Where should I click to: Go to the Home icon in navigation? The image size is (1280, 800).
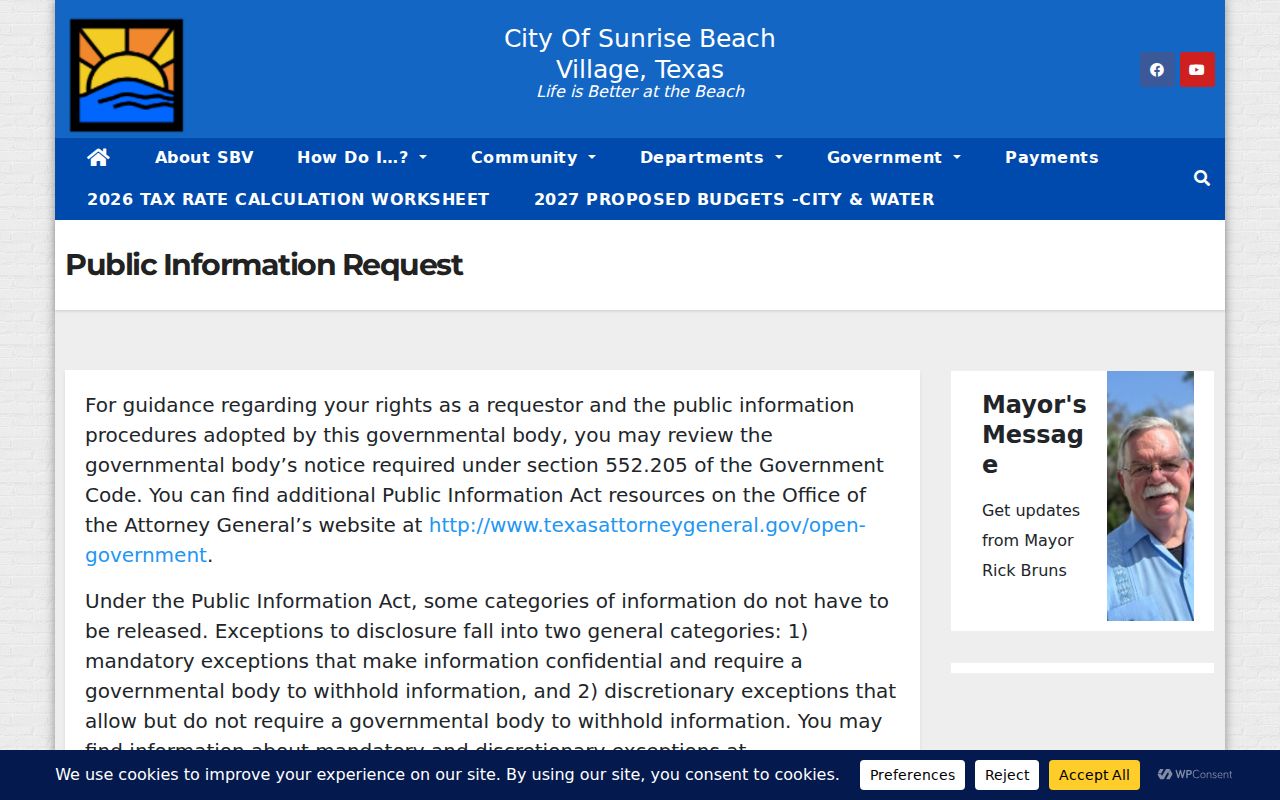[x=98, y=157]
